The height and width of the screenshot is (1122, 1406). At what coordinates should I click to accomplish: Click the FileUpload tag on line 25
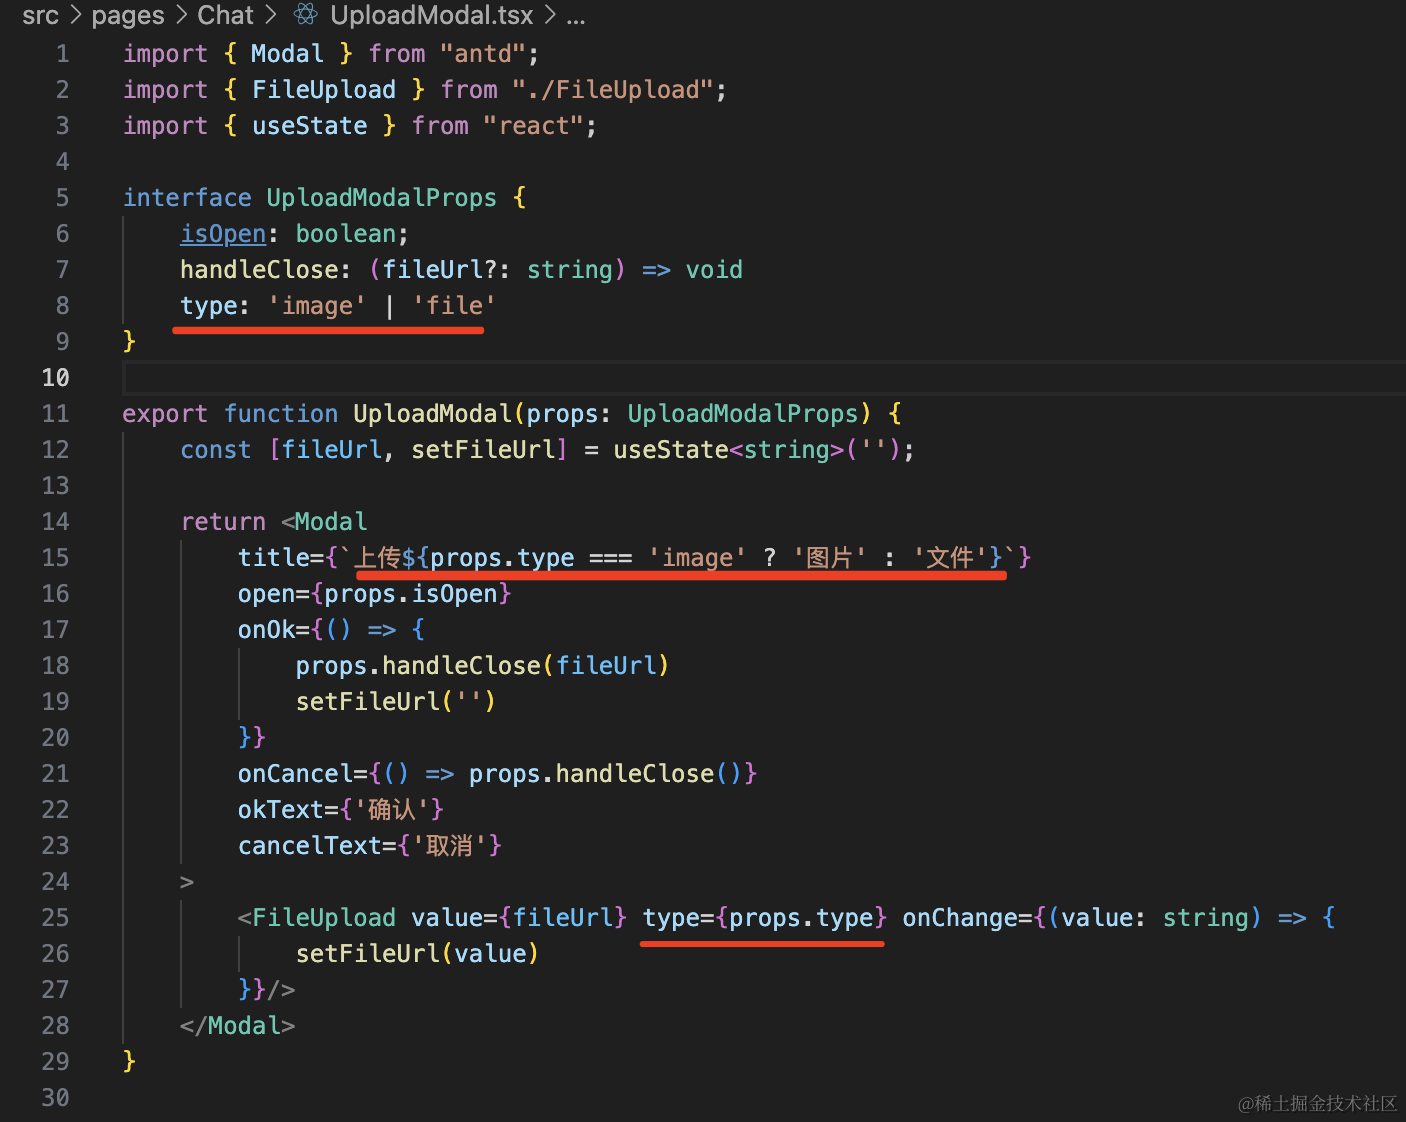323,918
